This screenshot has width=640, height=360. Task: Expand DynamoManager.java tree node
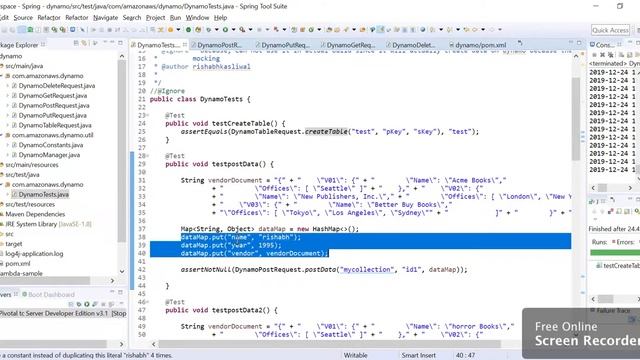click(x=7, y=155)
